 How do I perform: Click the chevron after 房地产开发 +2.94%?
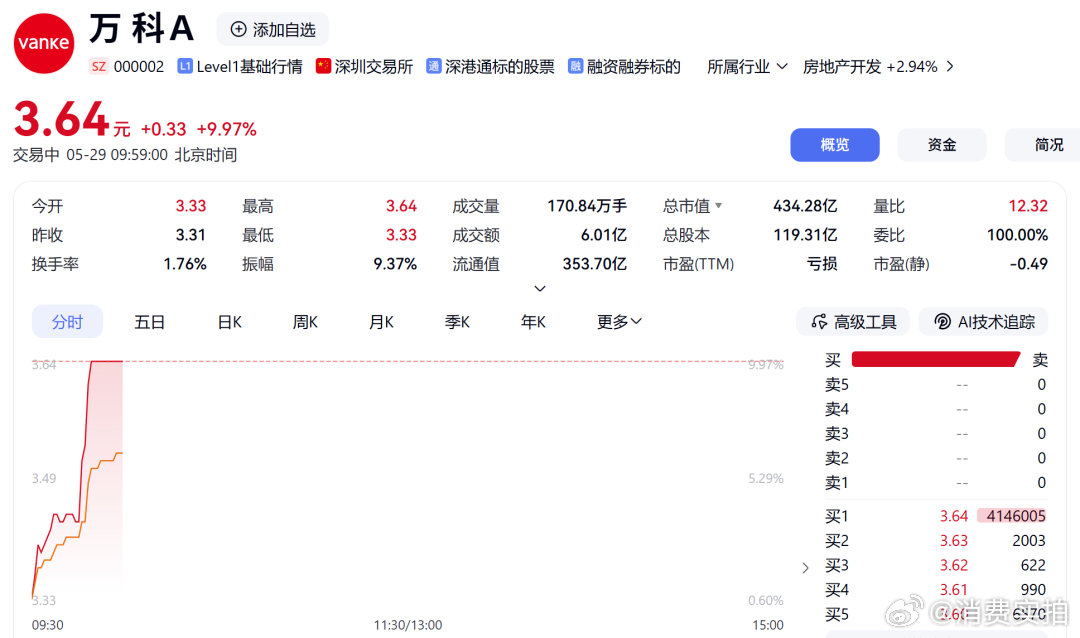coord(950,66)
